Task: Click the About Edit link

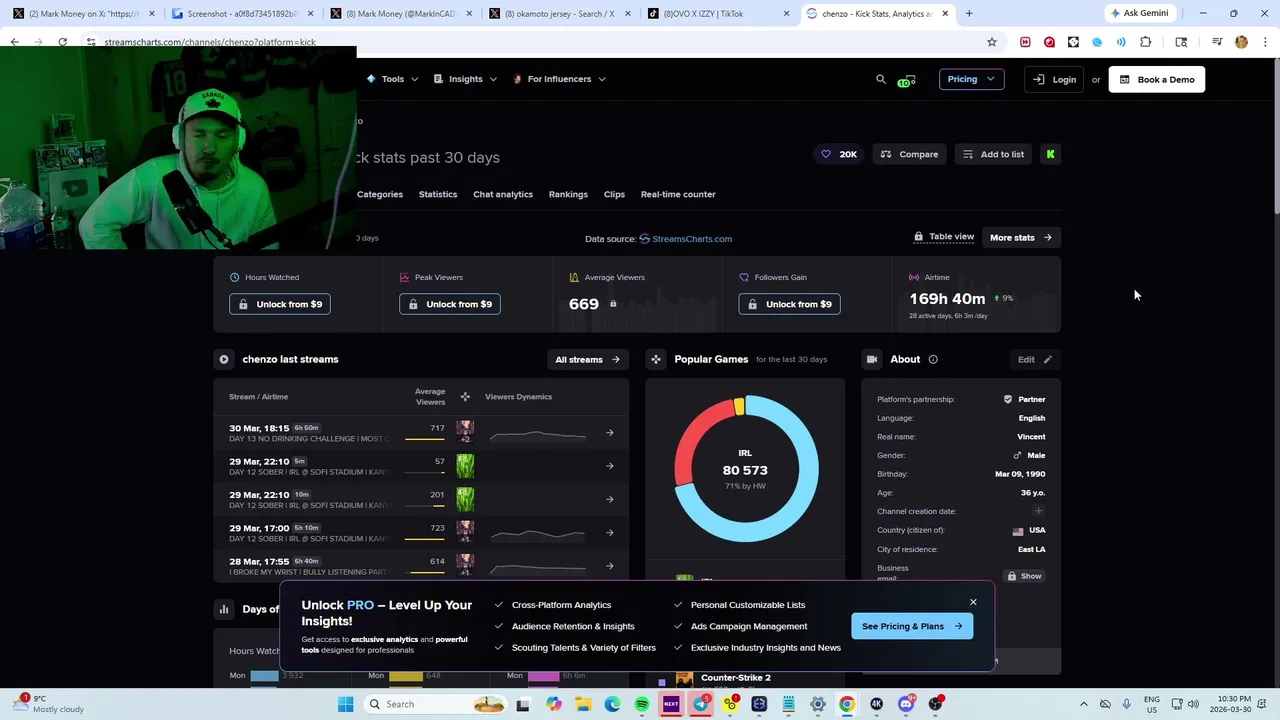Action: click(1035, 359)
